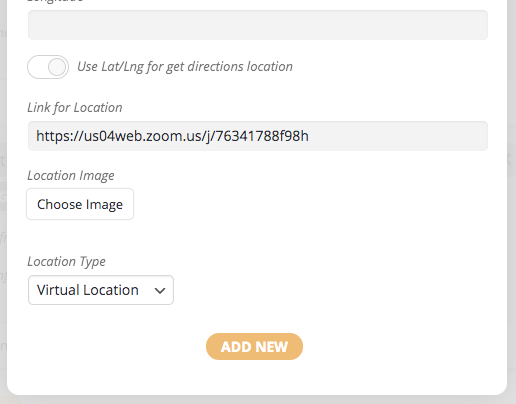Place cursor after '76341788f98h' in the link field

(309, 136)
